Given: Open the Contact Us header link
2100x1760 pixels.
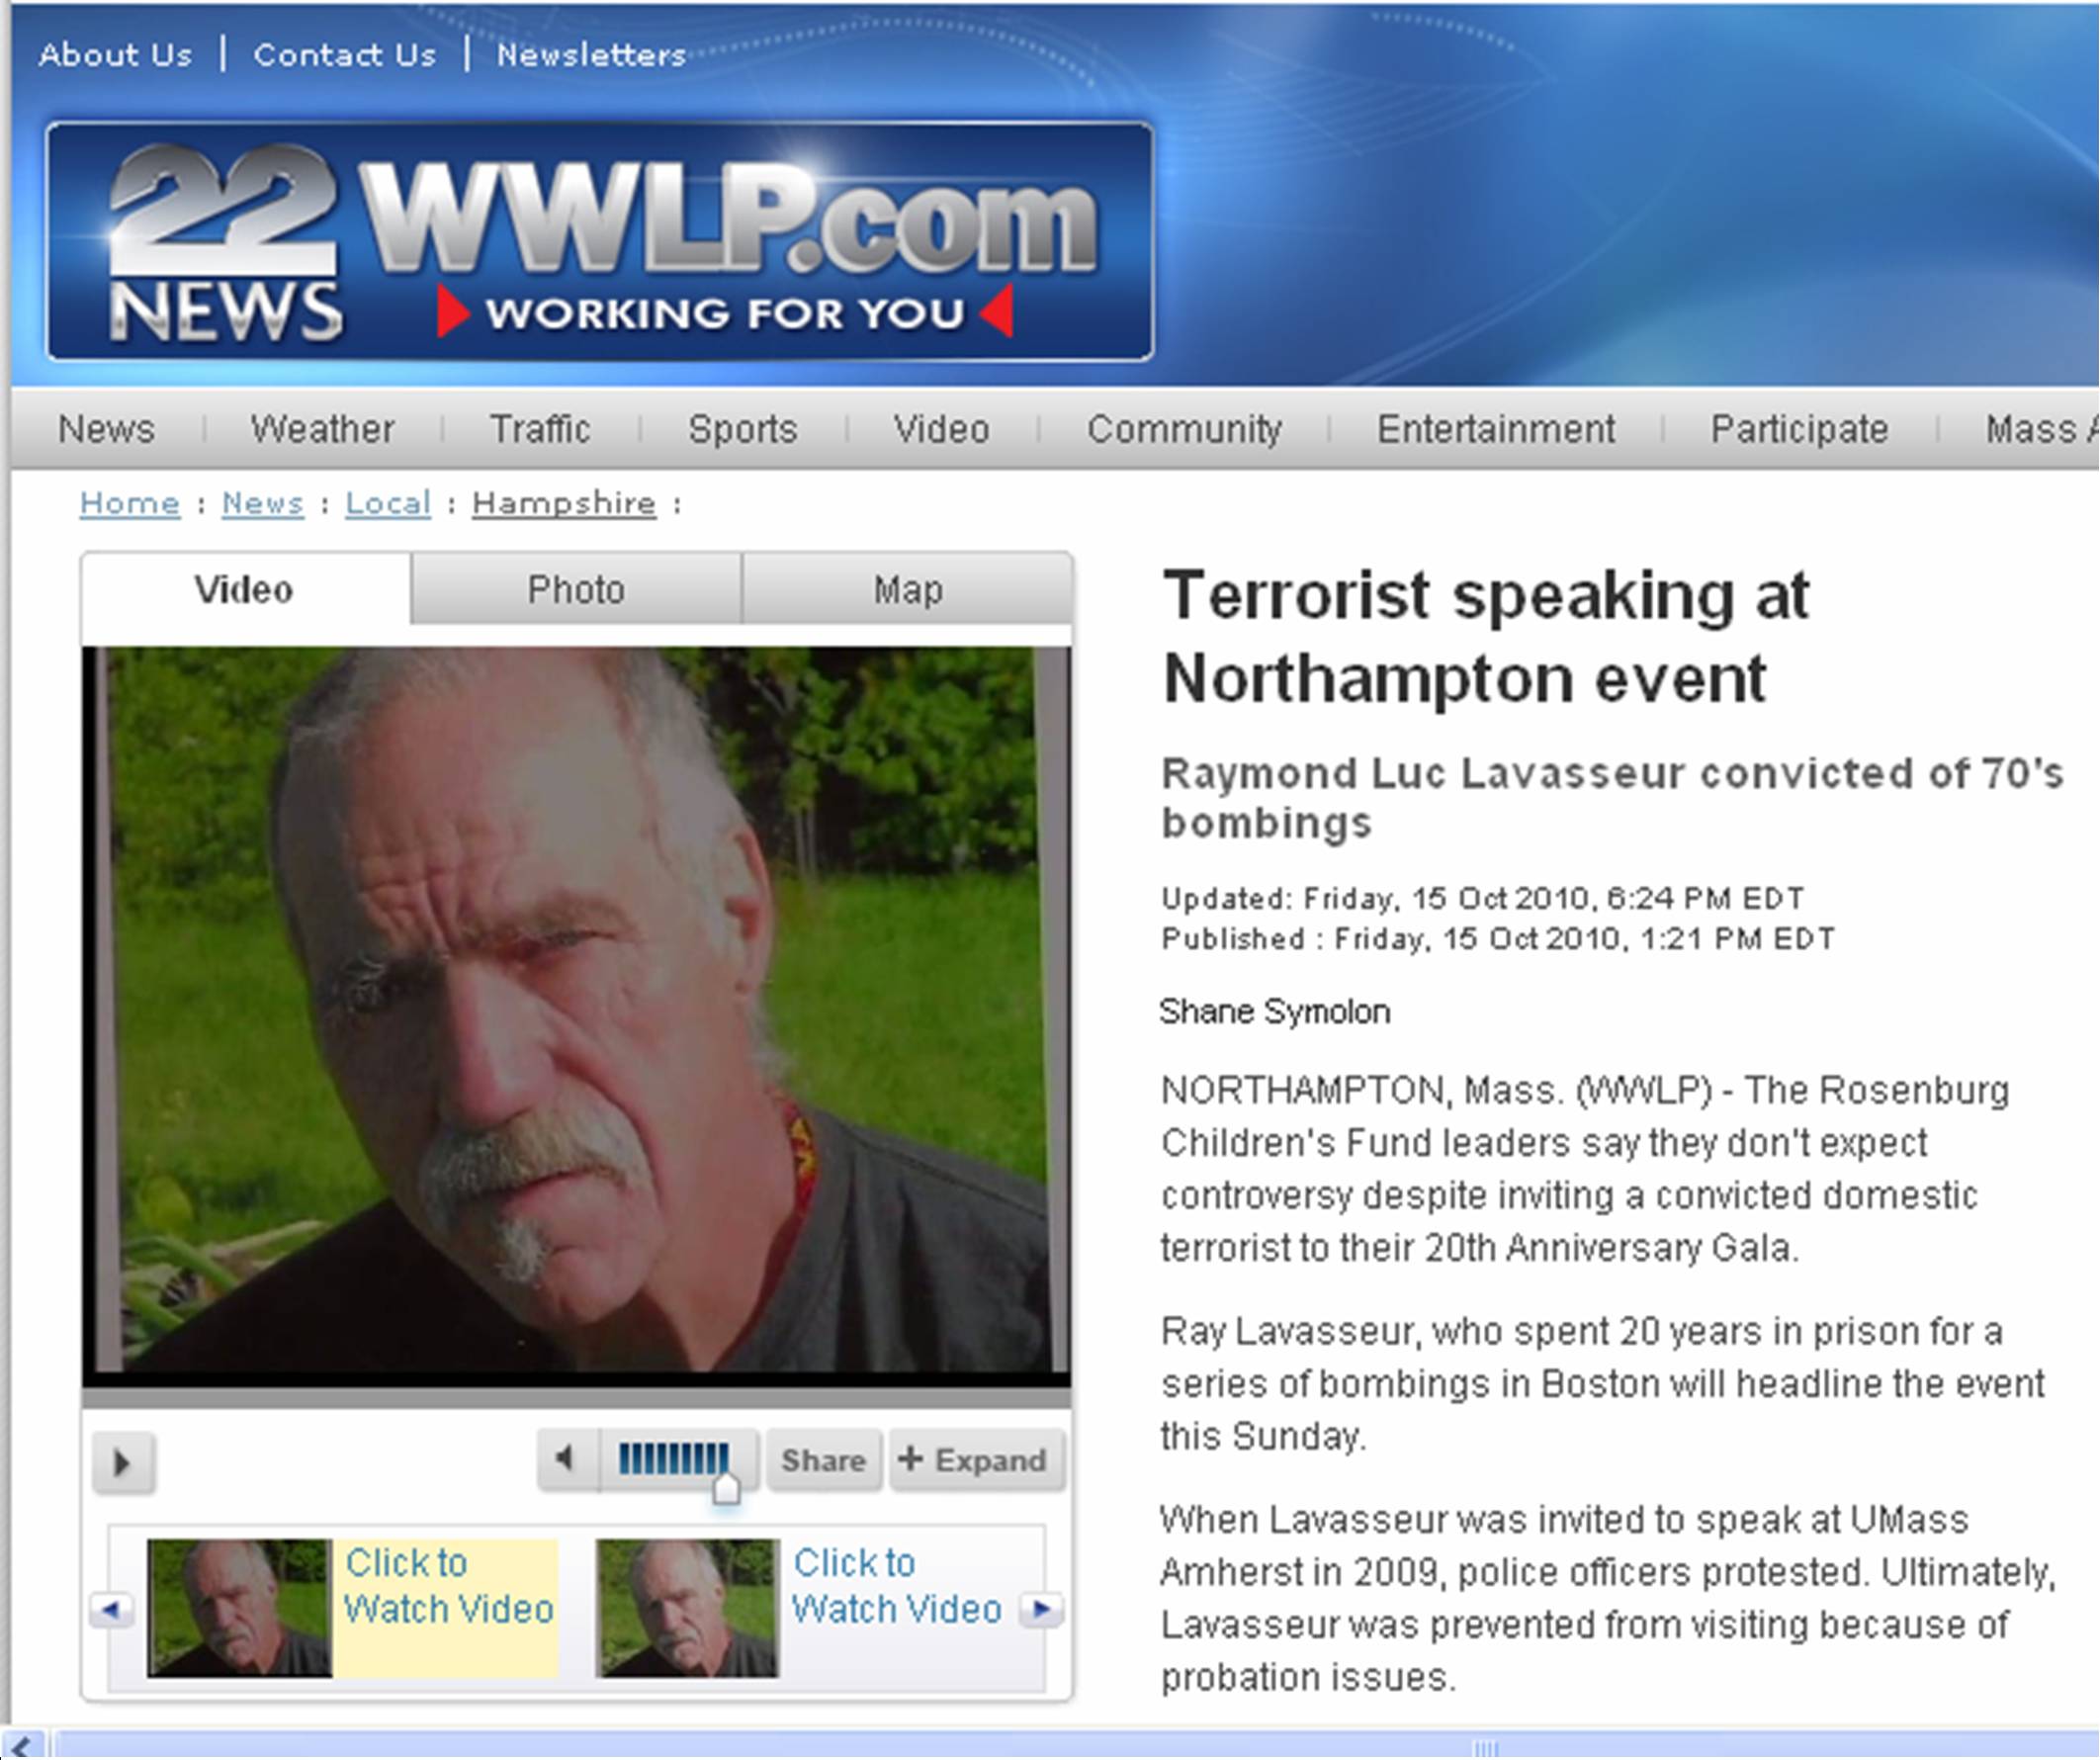Looking at the screenshot, I should 345,54.
